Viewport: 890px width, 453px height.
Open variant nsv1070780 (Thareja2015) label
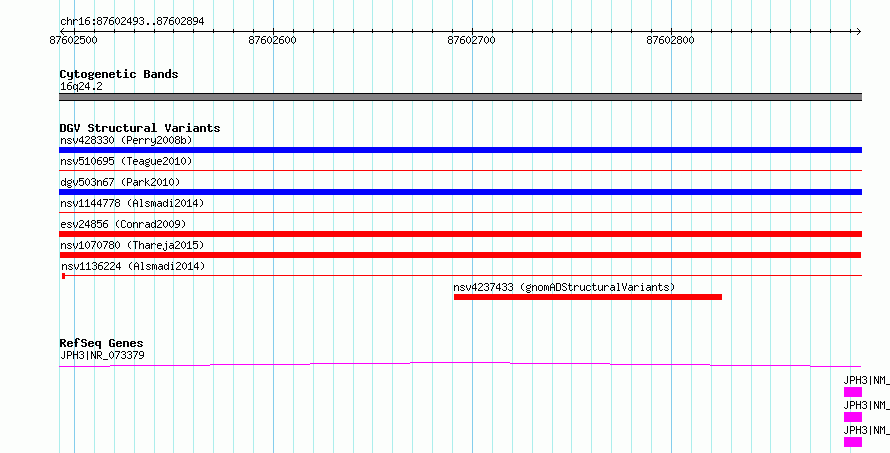pyautogui.click(x=132, y=245)
